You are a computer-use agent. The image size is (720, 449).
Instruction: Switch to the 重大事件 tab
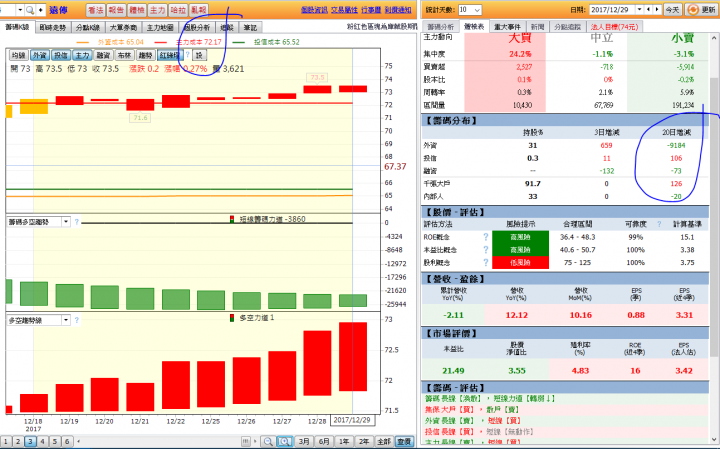(x=507, y=27)
